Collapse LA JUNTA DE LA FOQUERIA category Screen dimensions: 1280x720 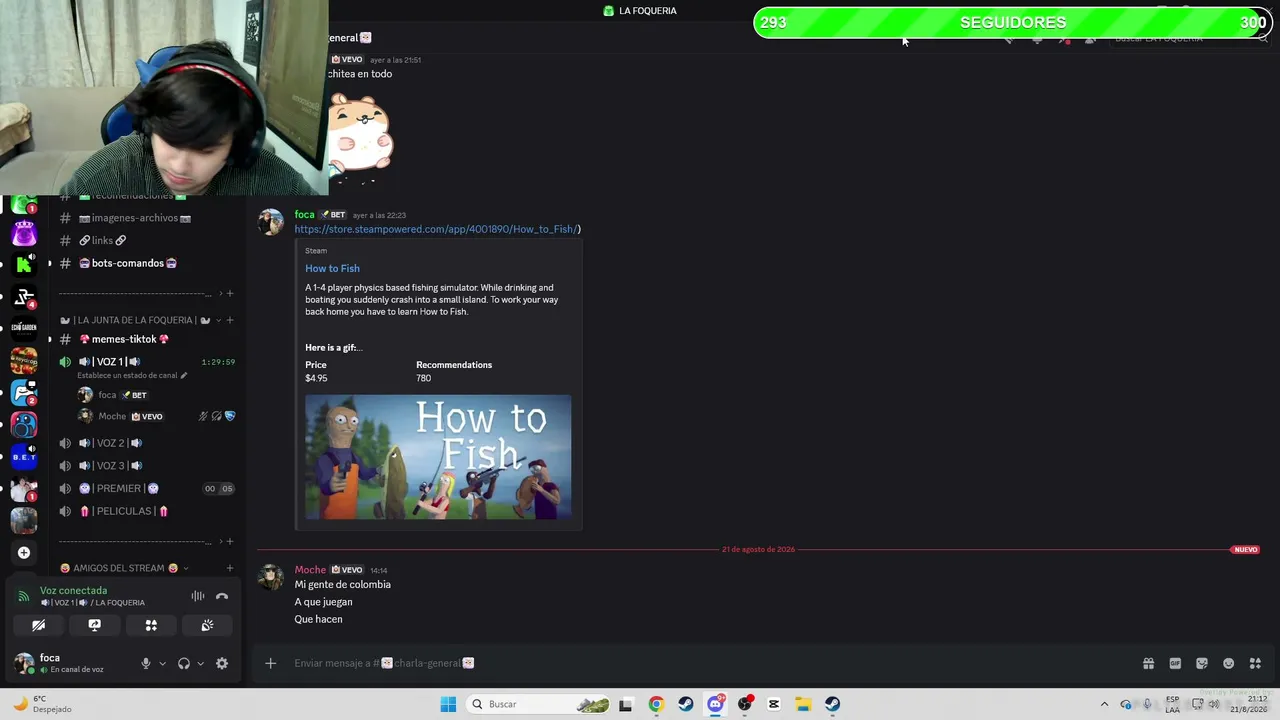tap(135, 320)
